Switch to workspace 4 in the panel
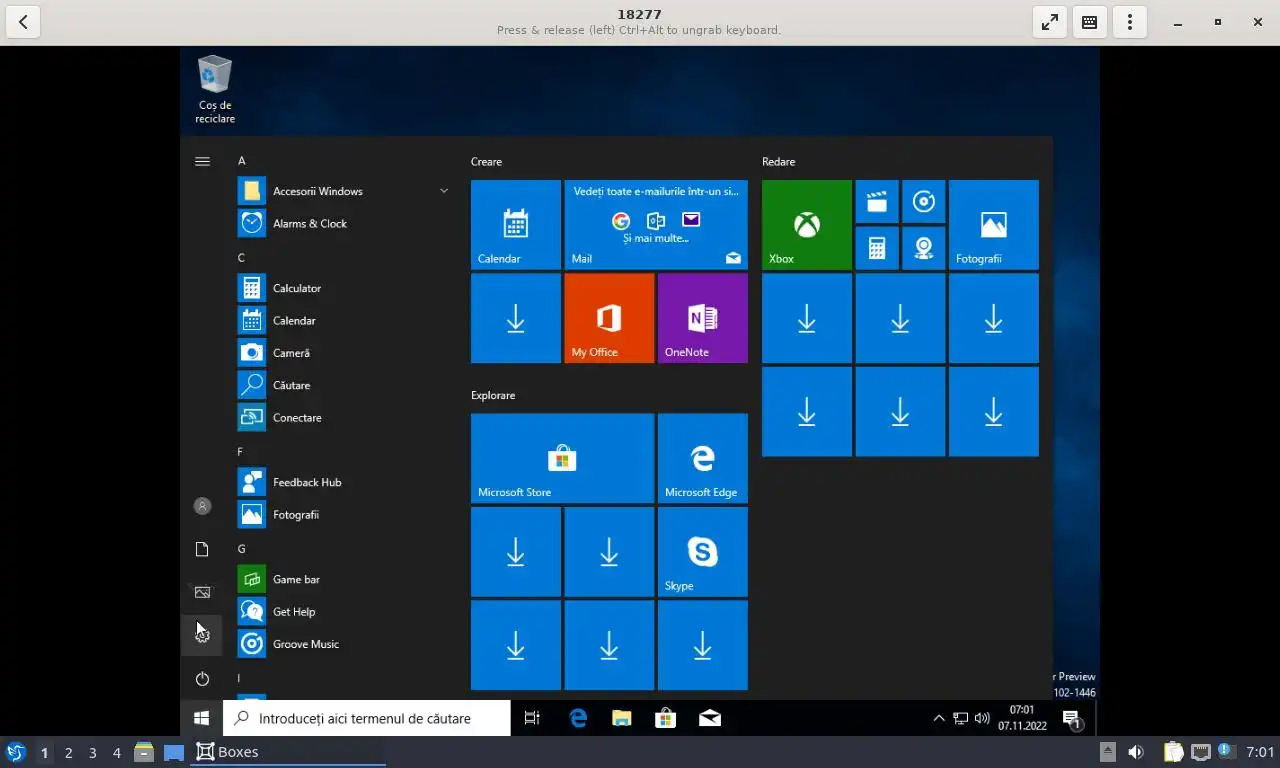 tap(116, 753)
